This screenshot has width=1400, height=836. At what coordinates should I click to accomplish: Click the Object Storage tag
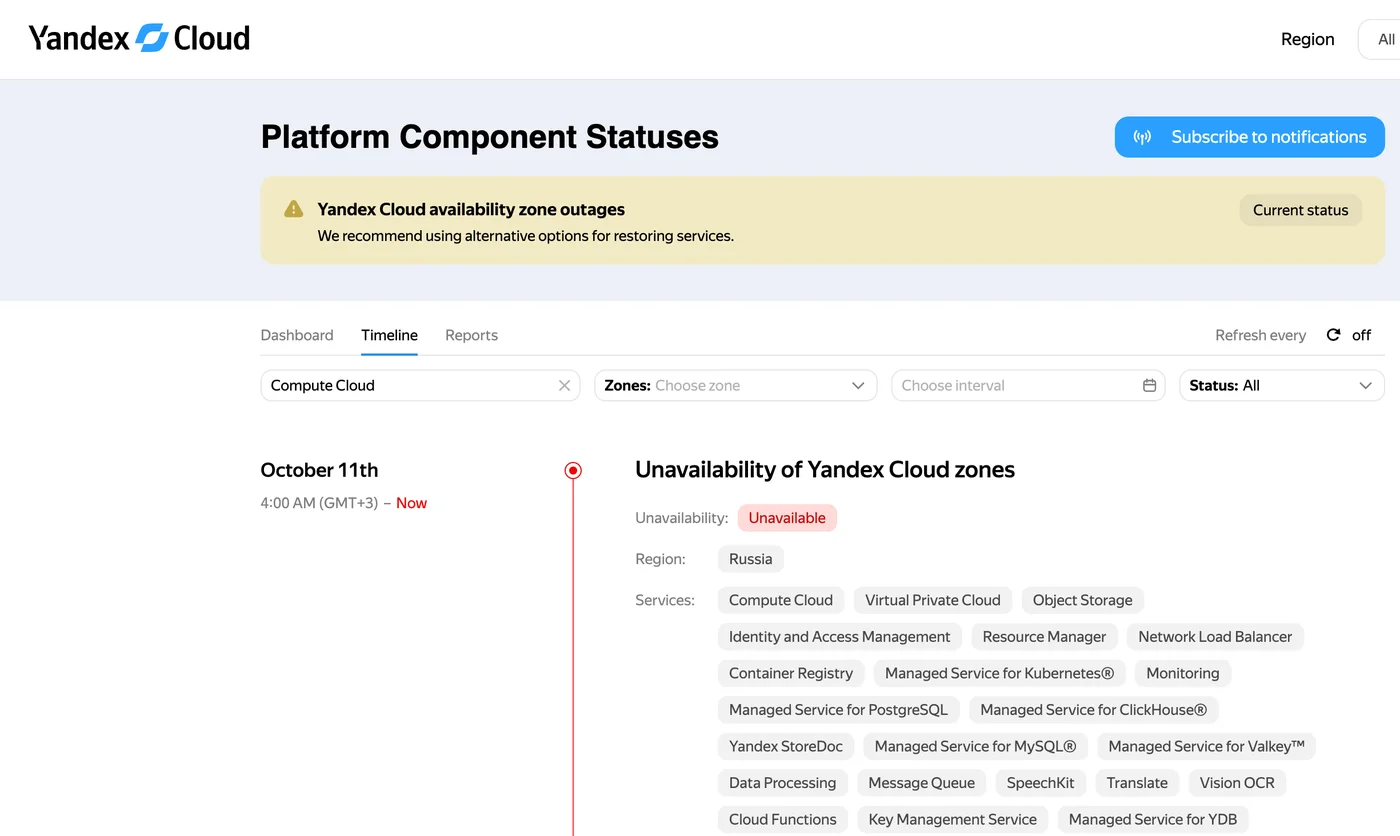1083,600
